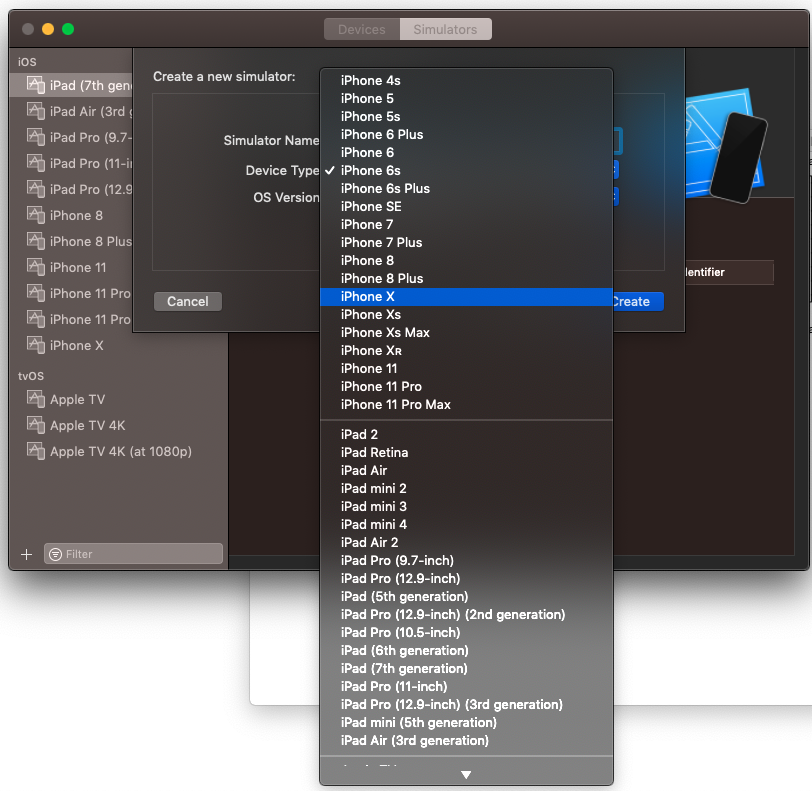Click the Simulators tab
Screen dimensions: 812x791
point(445,29)
